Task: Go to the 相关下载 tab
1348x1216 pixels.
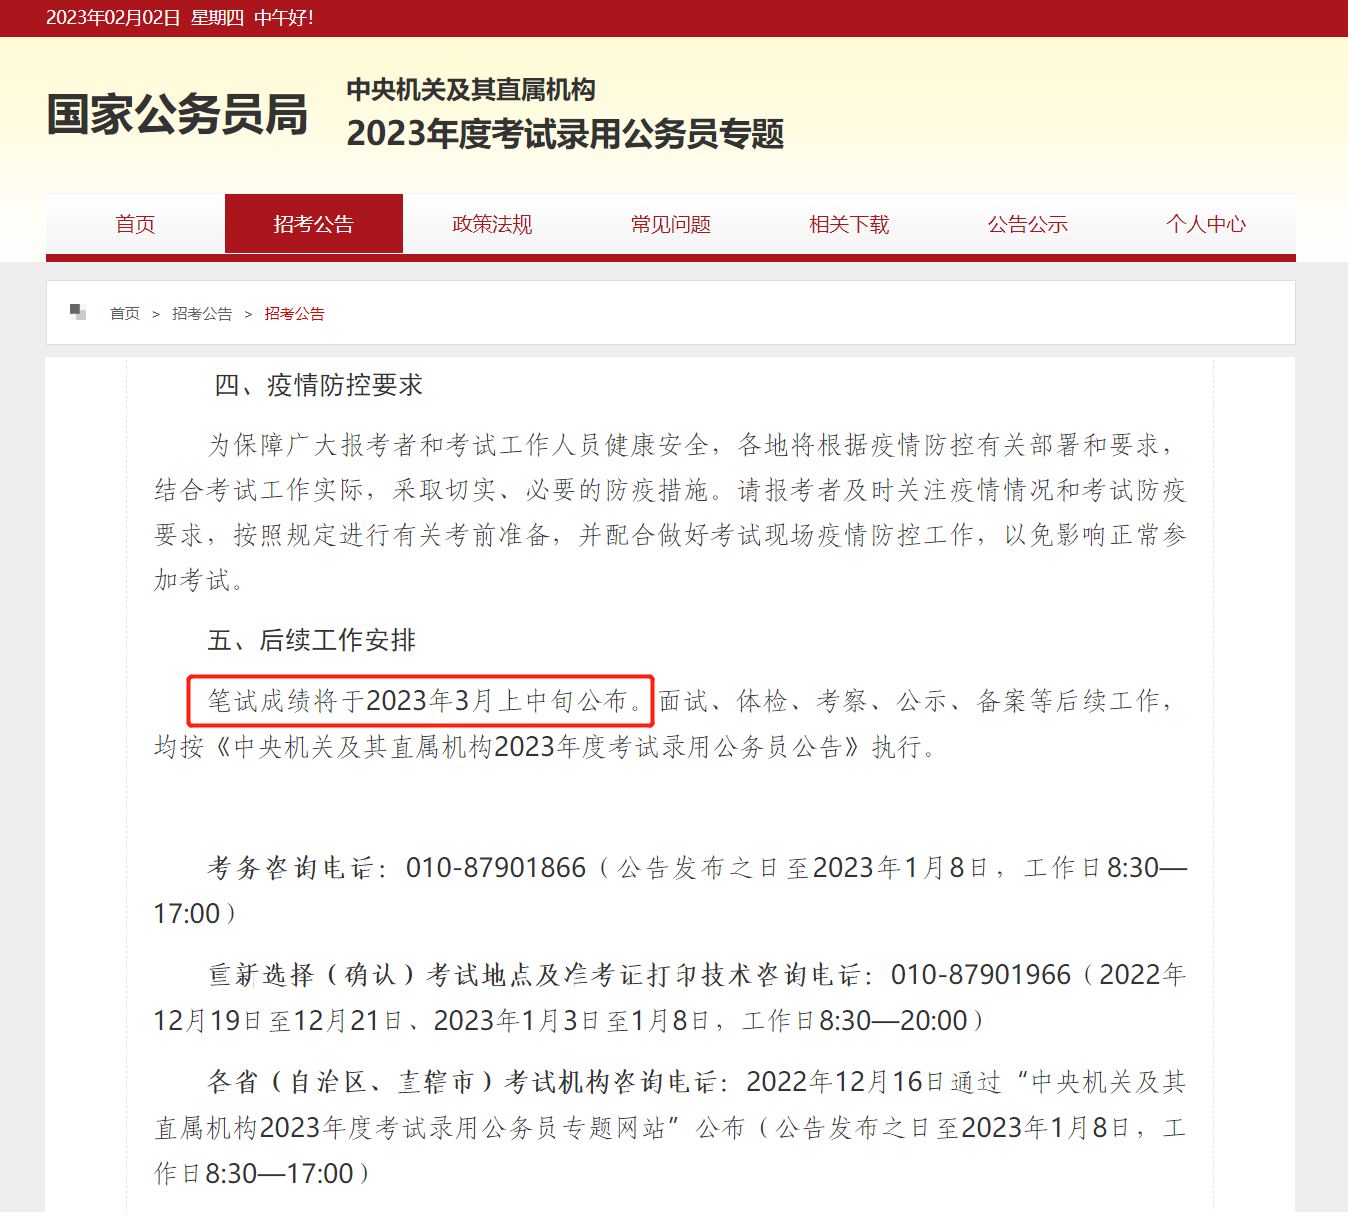Action: click(849, 224)
